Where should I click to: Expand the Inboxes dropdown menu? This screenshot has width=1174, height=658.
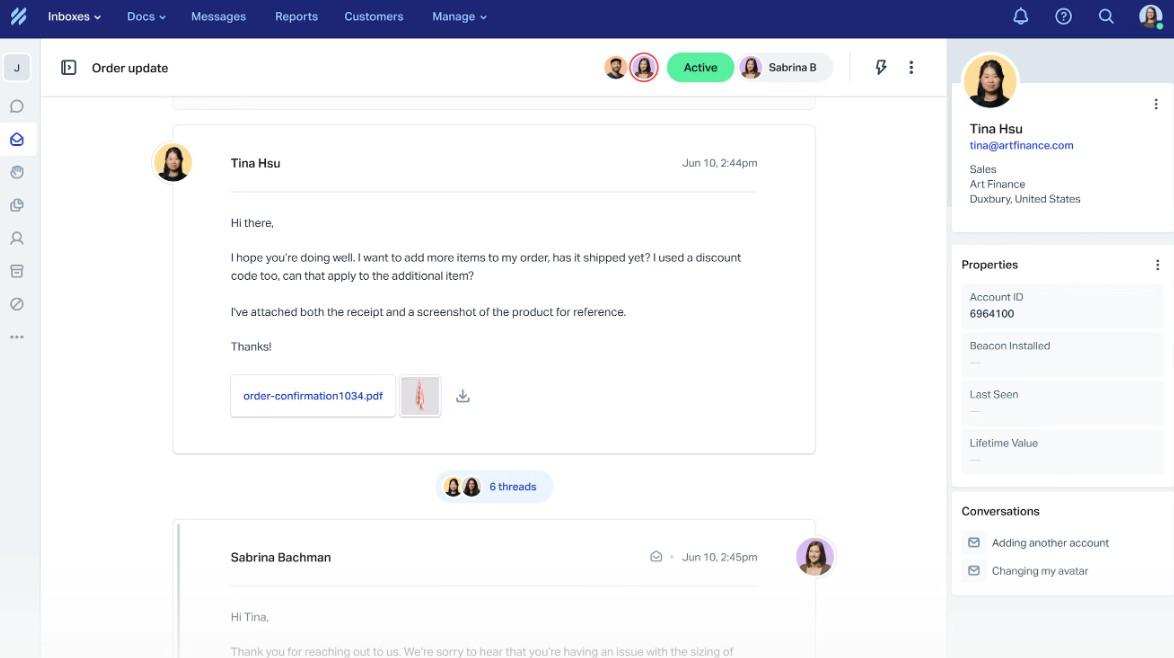[x=74, y=17]
